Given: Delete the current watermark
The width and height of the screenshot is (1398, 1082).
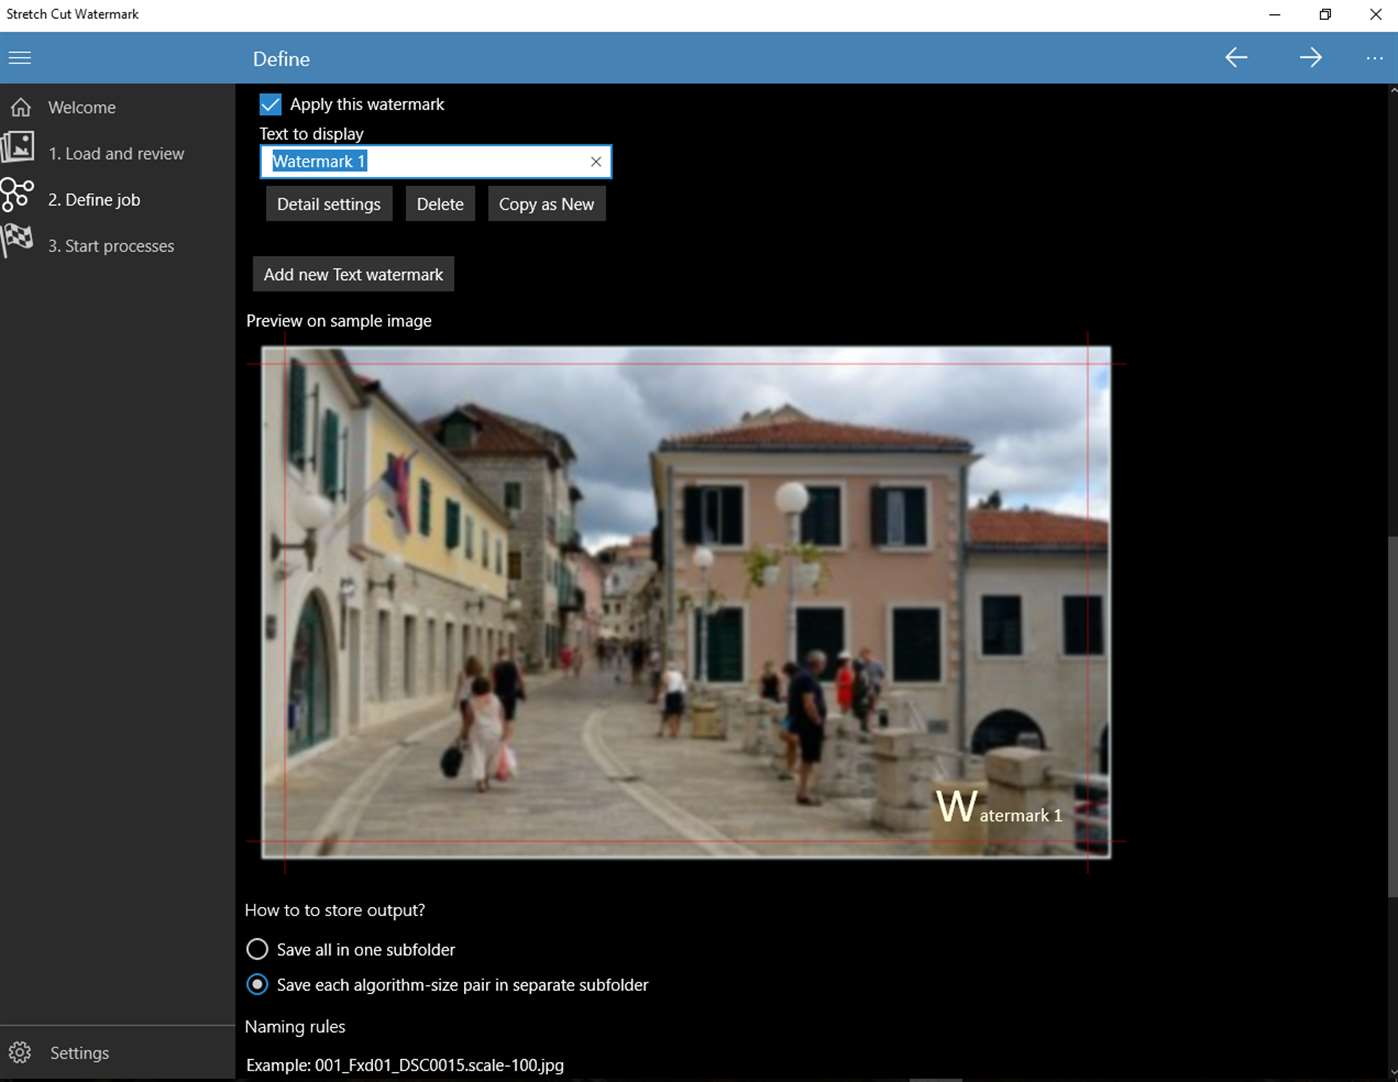Looking at the screenshot, I should [440, 204].
